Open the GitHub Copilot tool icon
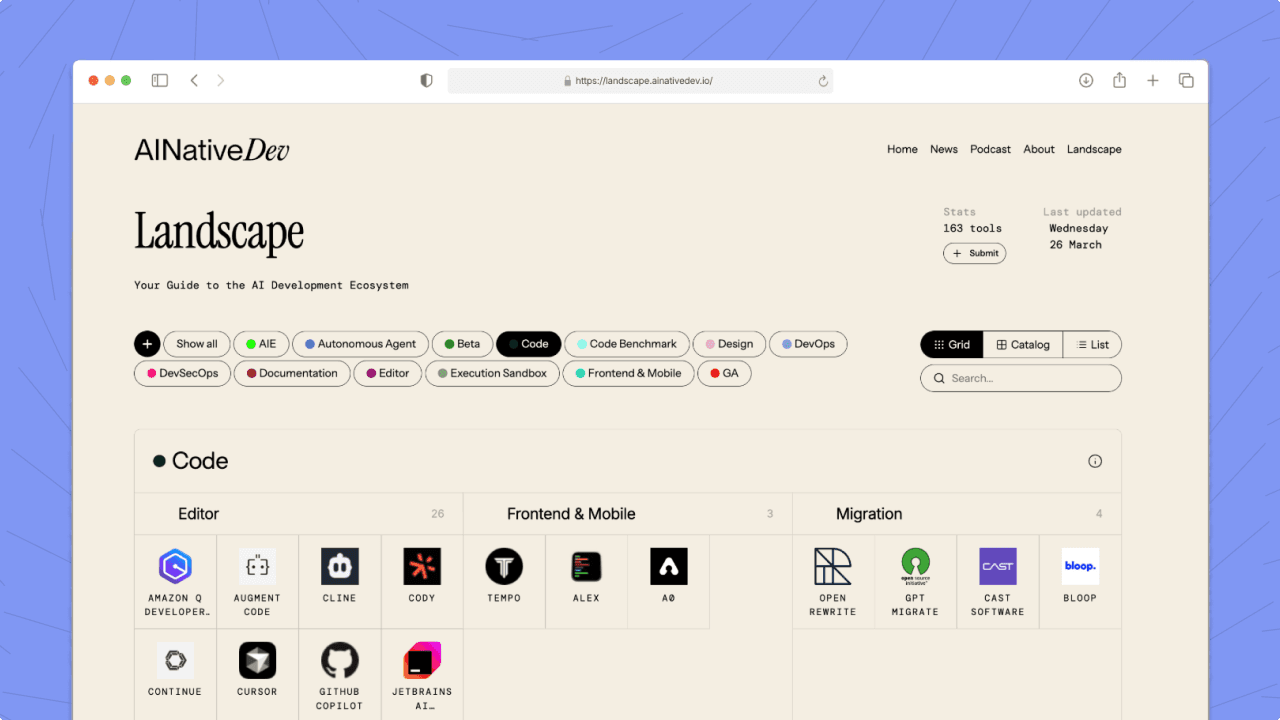 click(x=339, y=660)
